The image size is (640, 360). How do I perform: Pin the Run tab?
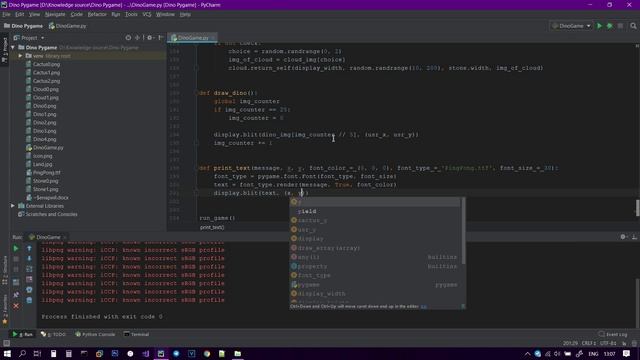[x=16, y=294]
